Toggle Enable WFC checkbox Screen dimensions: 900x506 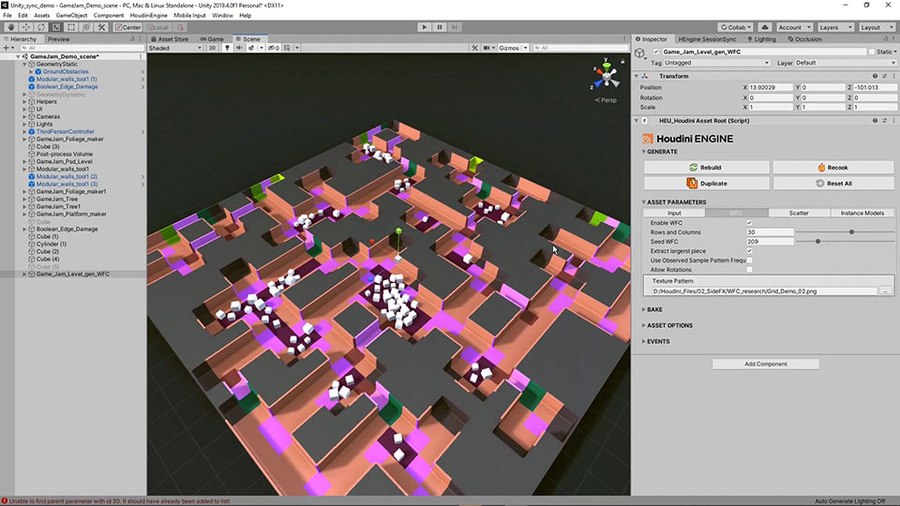click(x=749, y=223)
